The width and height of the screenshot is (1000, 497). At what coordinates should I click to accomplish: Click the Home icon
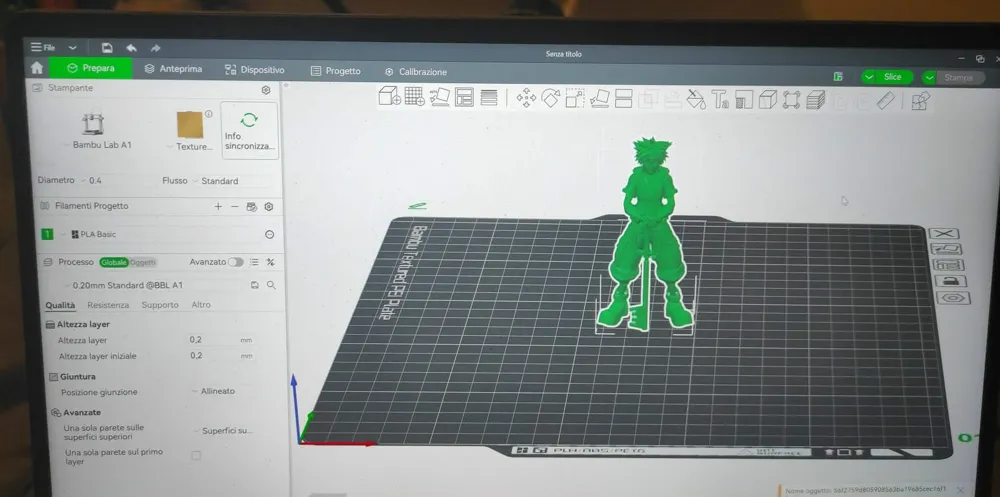click(37, 68)
